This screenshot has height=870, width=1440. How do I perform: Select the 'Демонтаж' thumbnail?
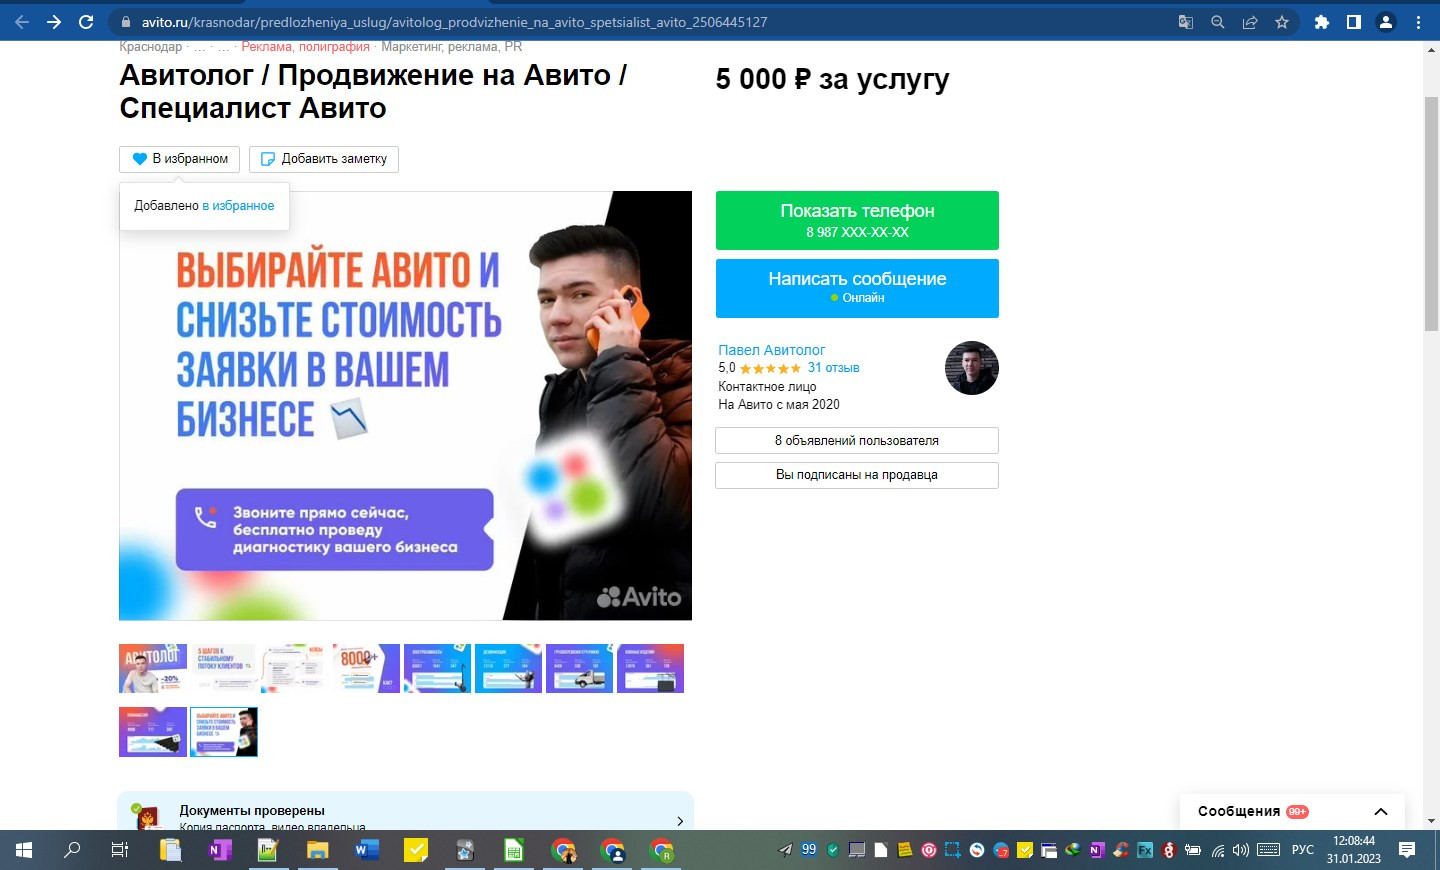tap(508, 668)
